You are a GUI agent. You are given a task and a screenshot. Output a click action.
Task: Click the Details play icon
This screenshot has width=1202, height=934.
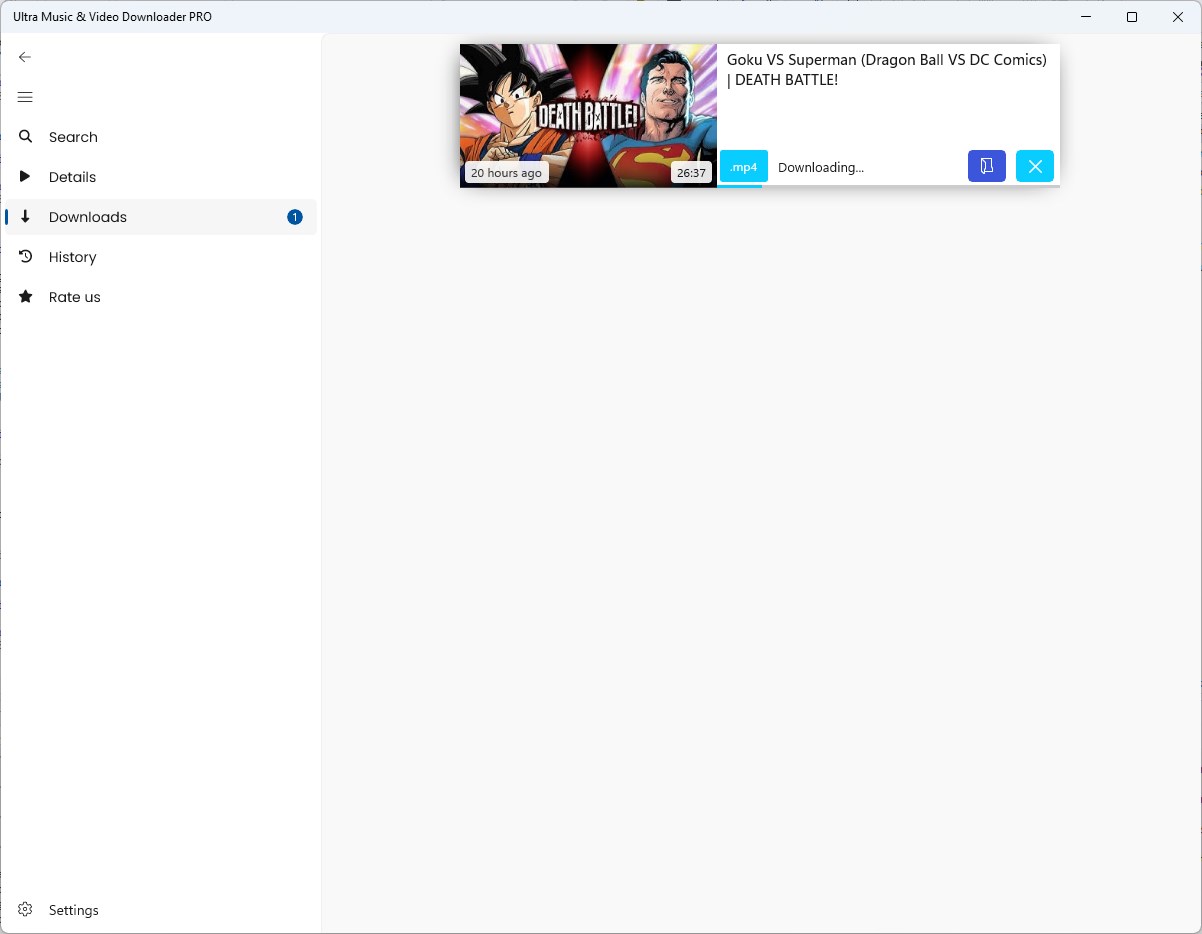click(26, 177)
